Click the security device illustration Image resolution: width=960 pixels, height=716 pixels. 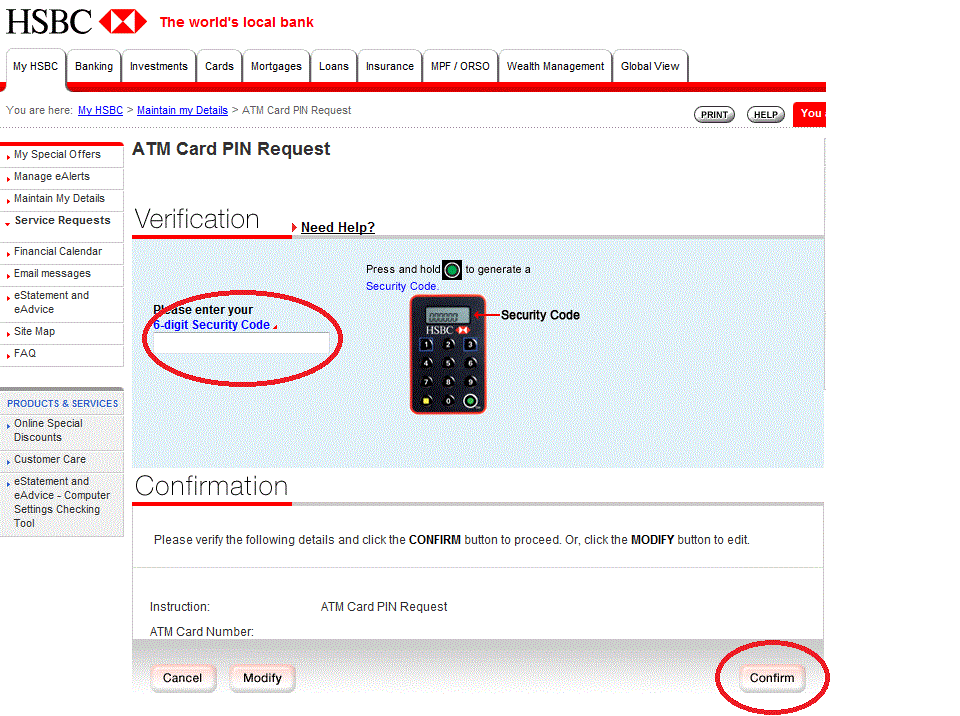pos(448,355)
